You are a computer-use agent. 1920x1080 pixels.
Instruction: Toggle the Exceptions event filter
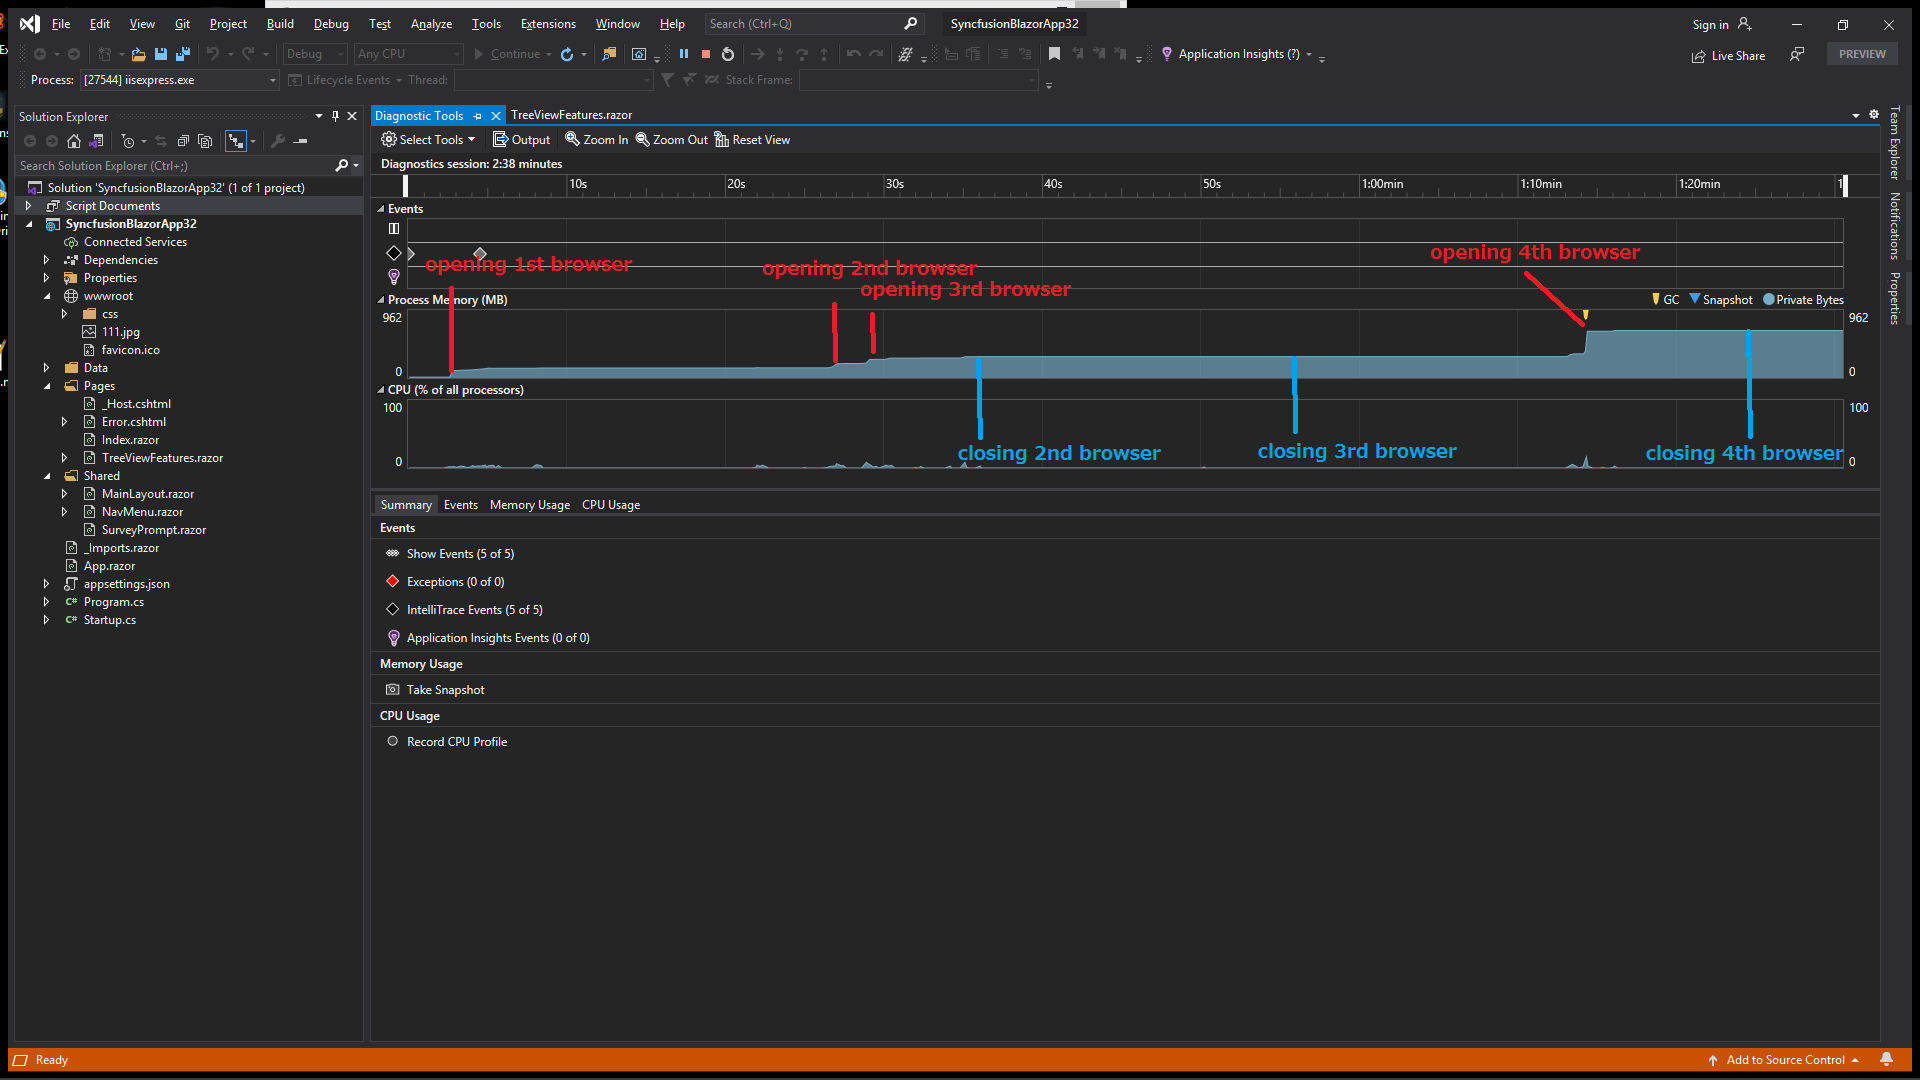click(x=455, y=582)
